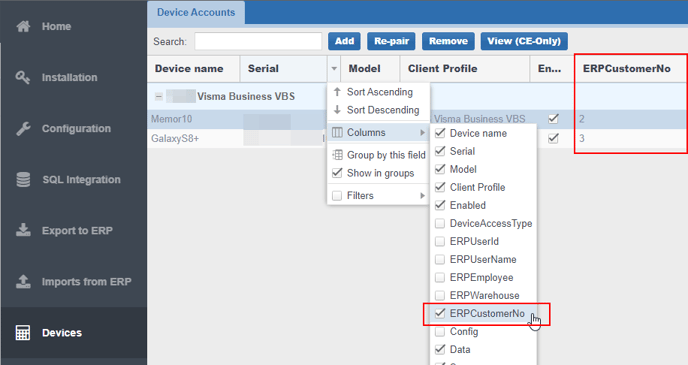Click the Re-pair button
The image size is (688, 365).
pyautogui.click(x=391, y=41)
